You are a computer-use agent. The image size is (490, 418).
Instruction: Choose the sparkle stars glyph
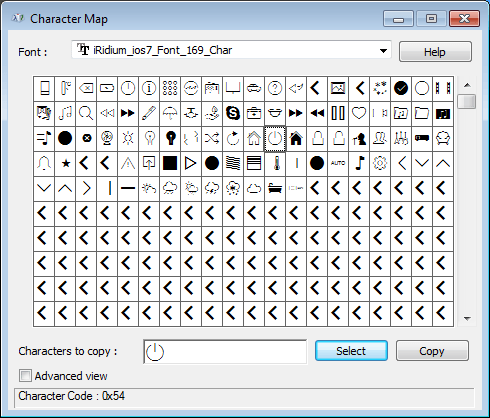[380, 88]
